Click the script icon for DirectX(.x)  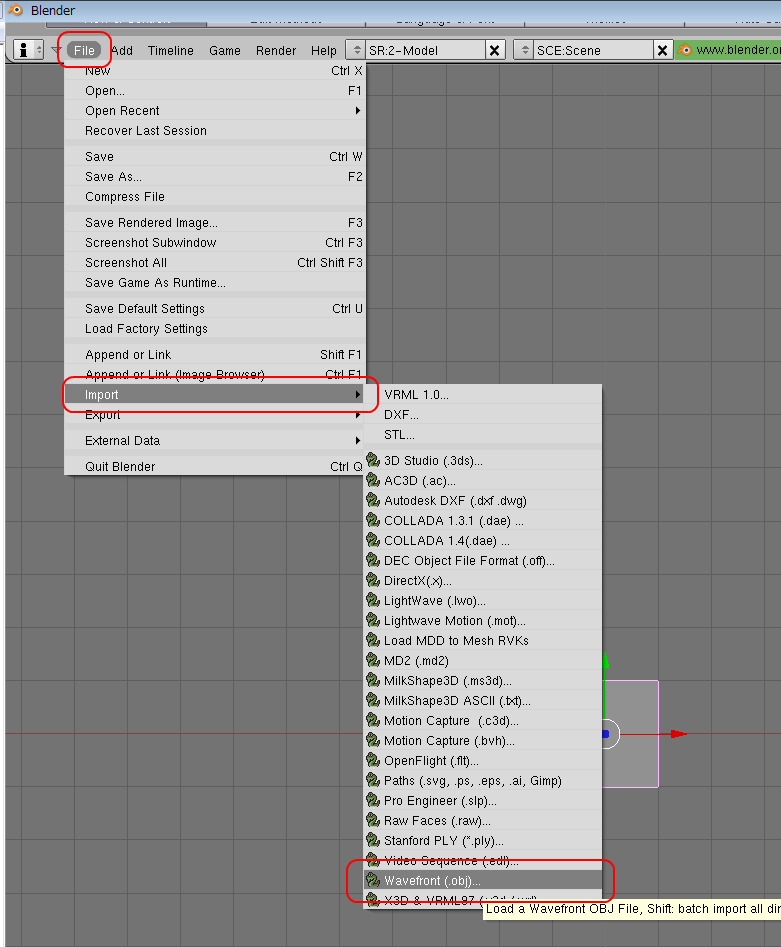(373, 580)
